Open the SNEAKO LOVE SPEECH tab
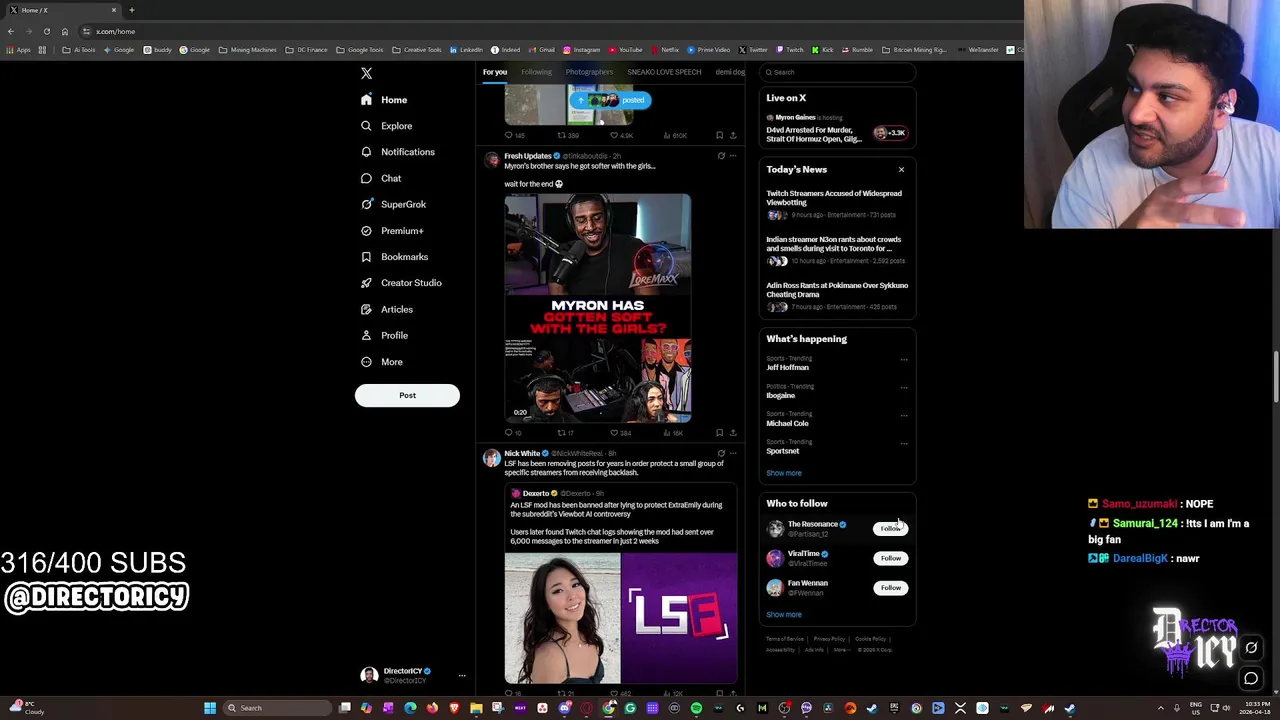This screenshot has width=1280, height=720. pyautogui.click(x=664, y=72)
